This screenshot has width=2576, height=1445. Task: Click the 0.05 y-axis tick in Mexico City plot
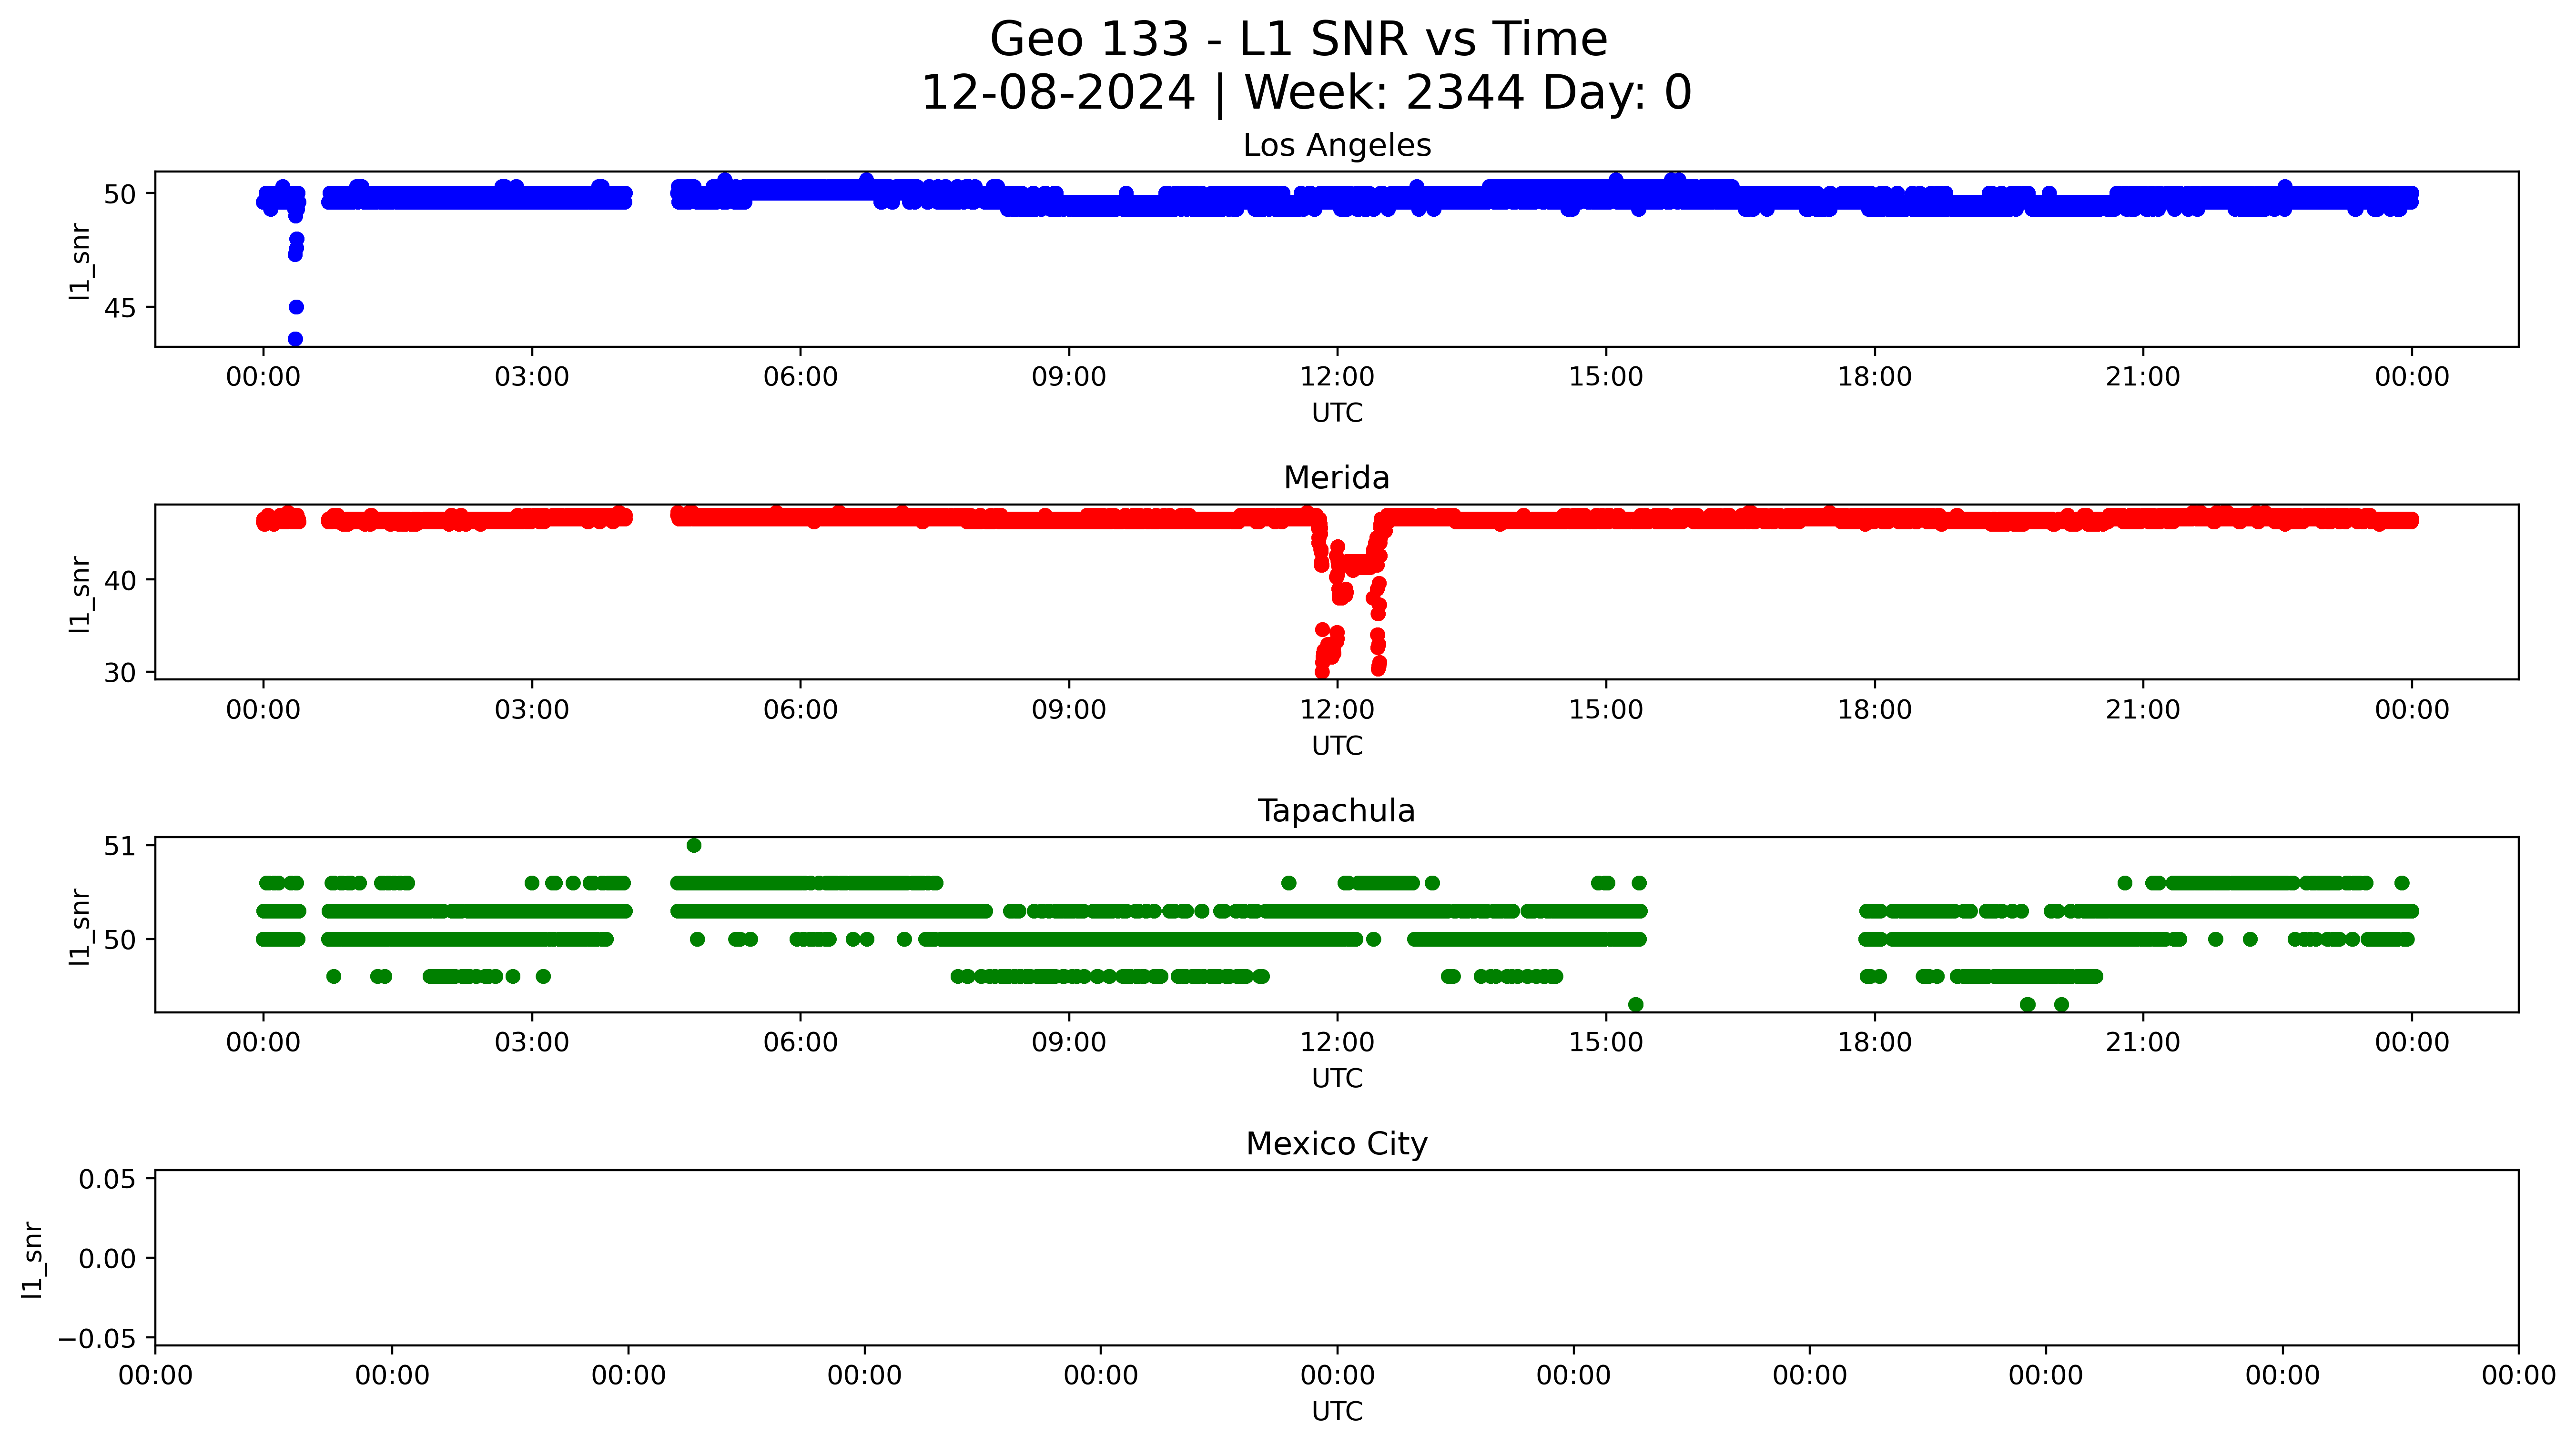coord(107,1180)
